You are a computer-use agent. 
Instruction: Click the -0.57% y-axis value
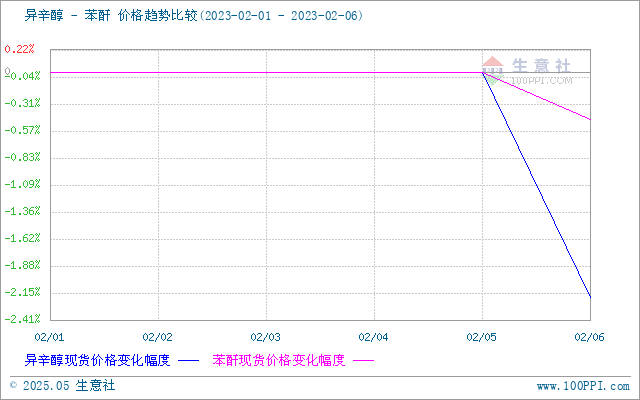pyautogui.click(x=22, y=130)
